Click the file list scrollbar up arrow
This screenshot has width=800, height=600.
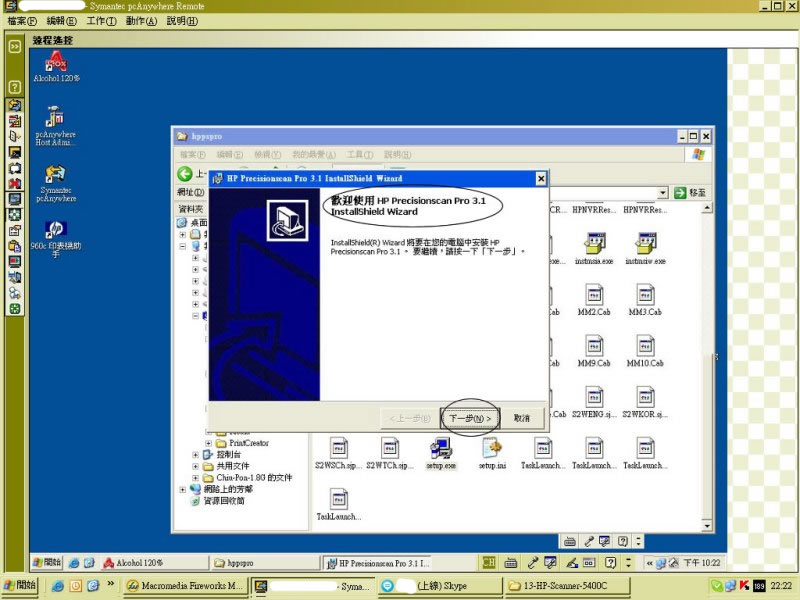pos(707,208)
